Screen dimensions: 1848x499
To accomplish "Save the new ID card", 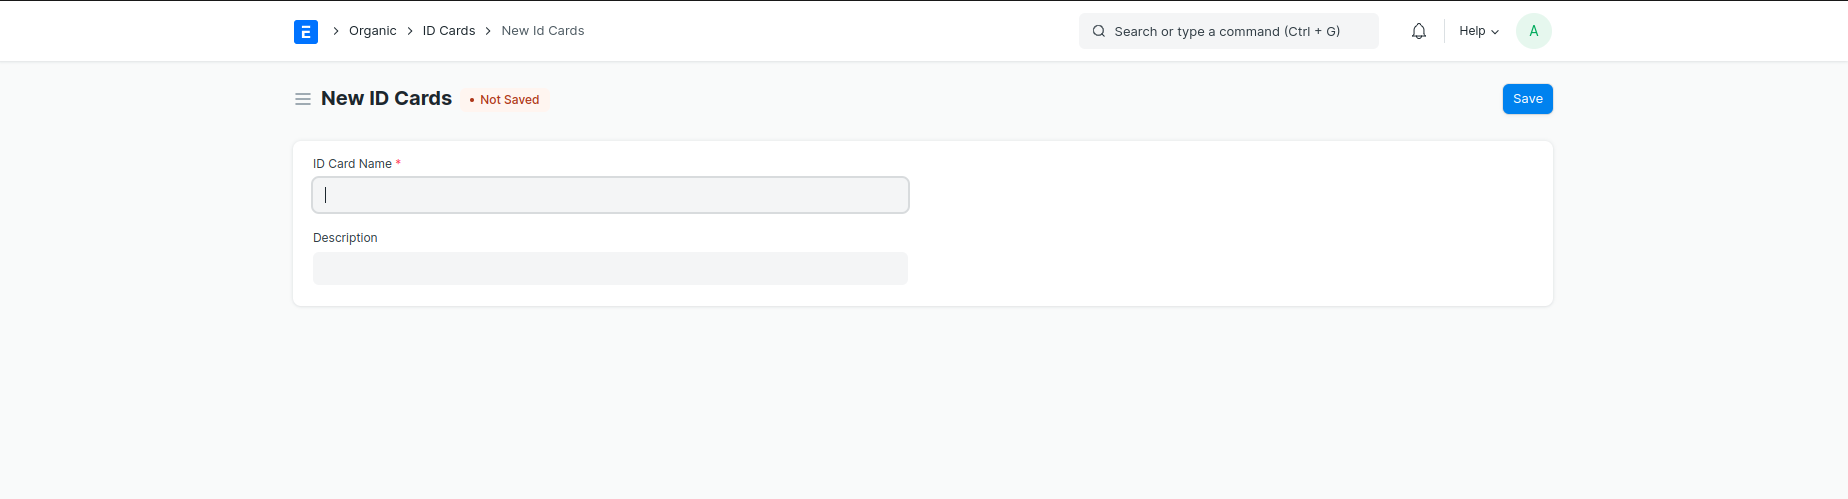I will pos(1527,99).
